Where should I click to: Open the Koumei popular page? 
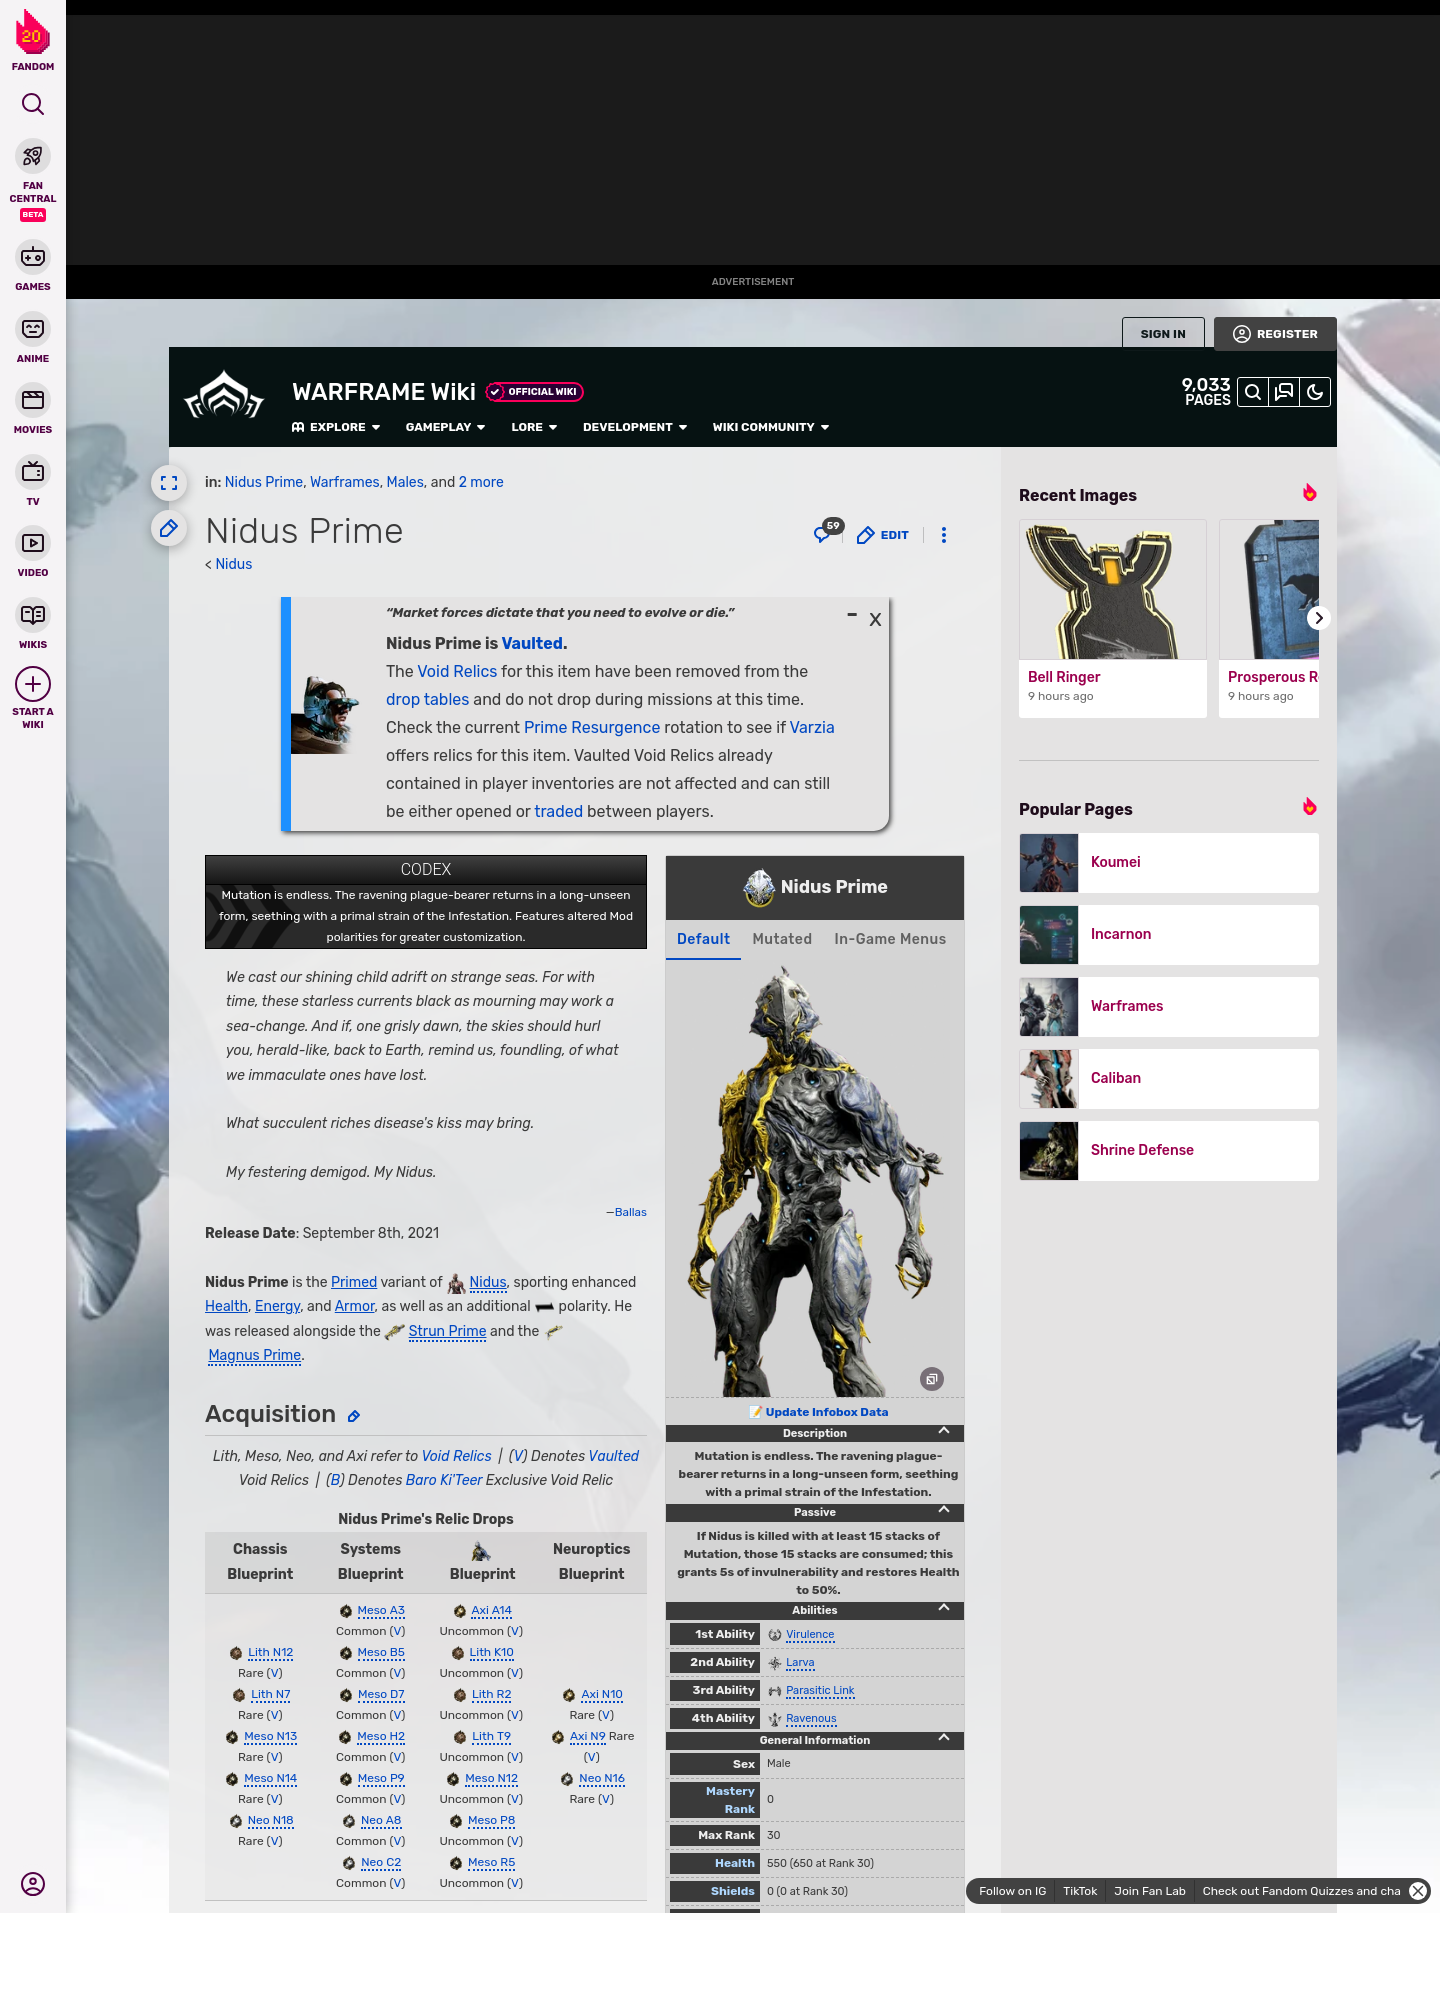1169,863
